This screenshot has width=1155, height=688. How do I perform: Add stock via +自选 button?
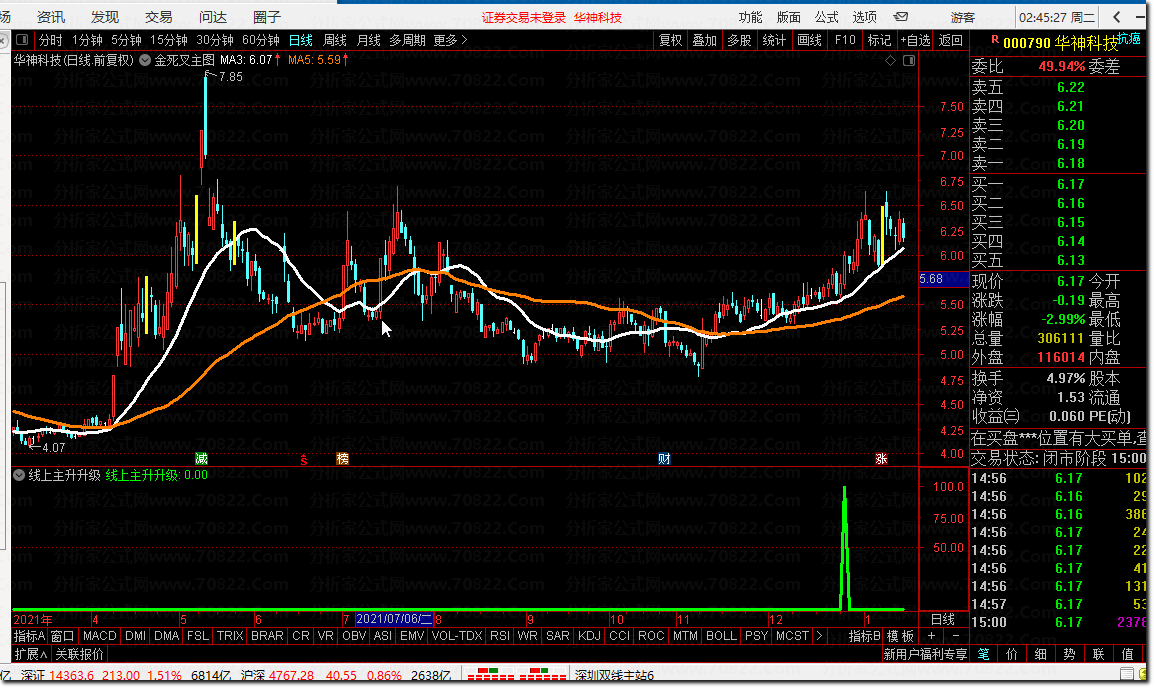(915, 40)
